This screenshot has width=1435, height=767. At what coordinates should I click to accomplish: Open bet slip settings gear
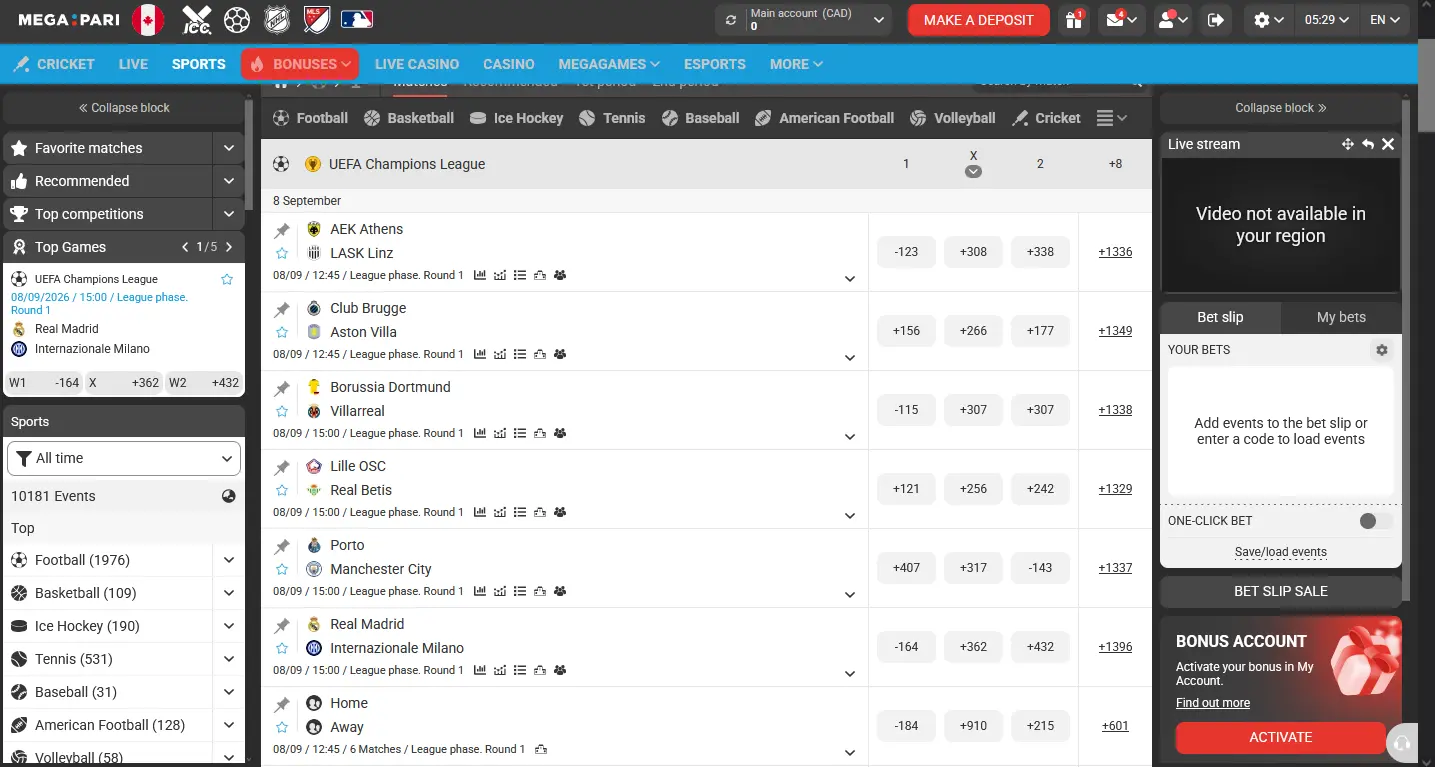pyautogui.click(x=1382, y=350)
